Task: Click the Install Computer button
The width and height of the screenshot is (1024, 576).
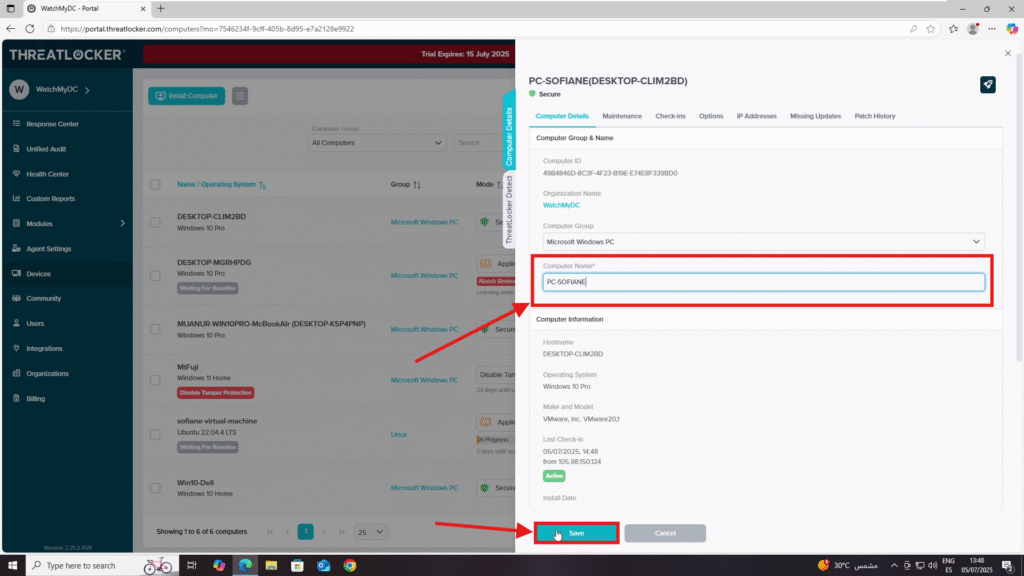Action: 186,96
